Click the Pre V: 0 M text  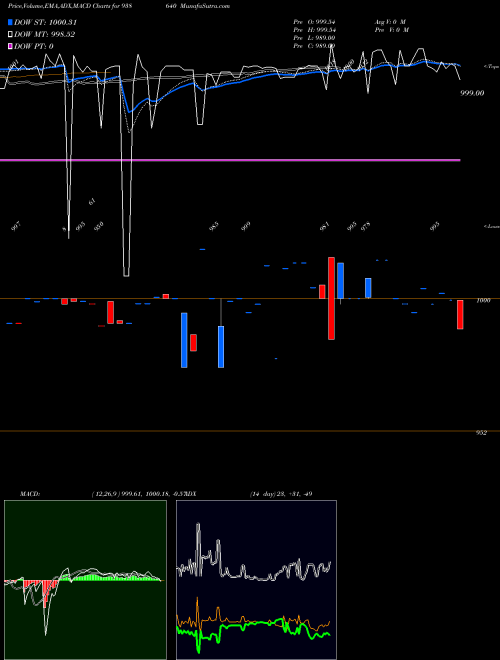(391, 30)
